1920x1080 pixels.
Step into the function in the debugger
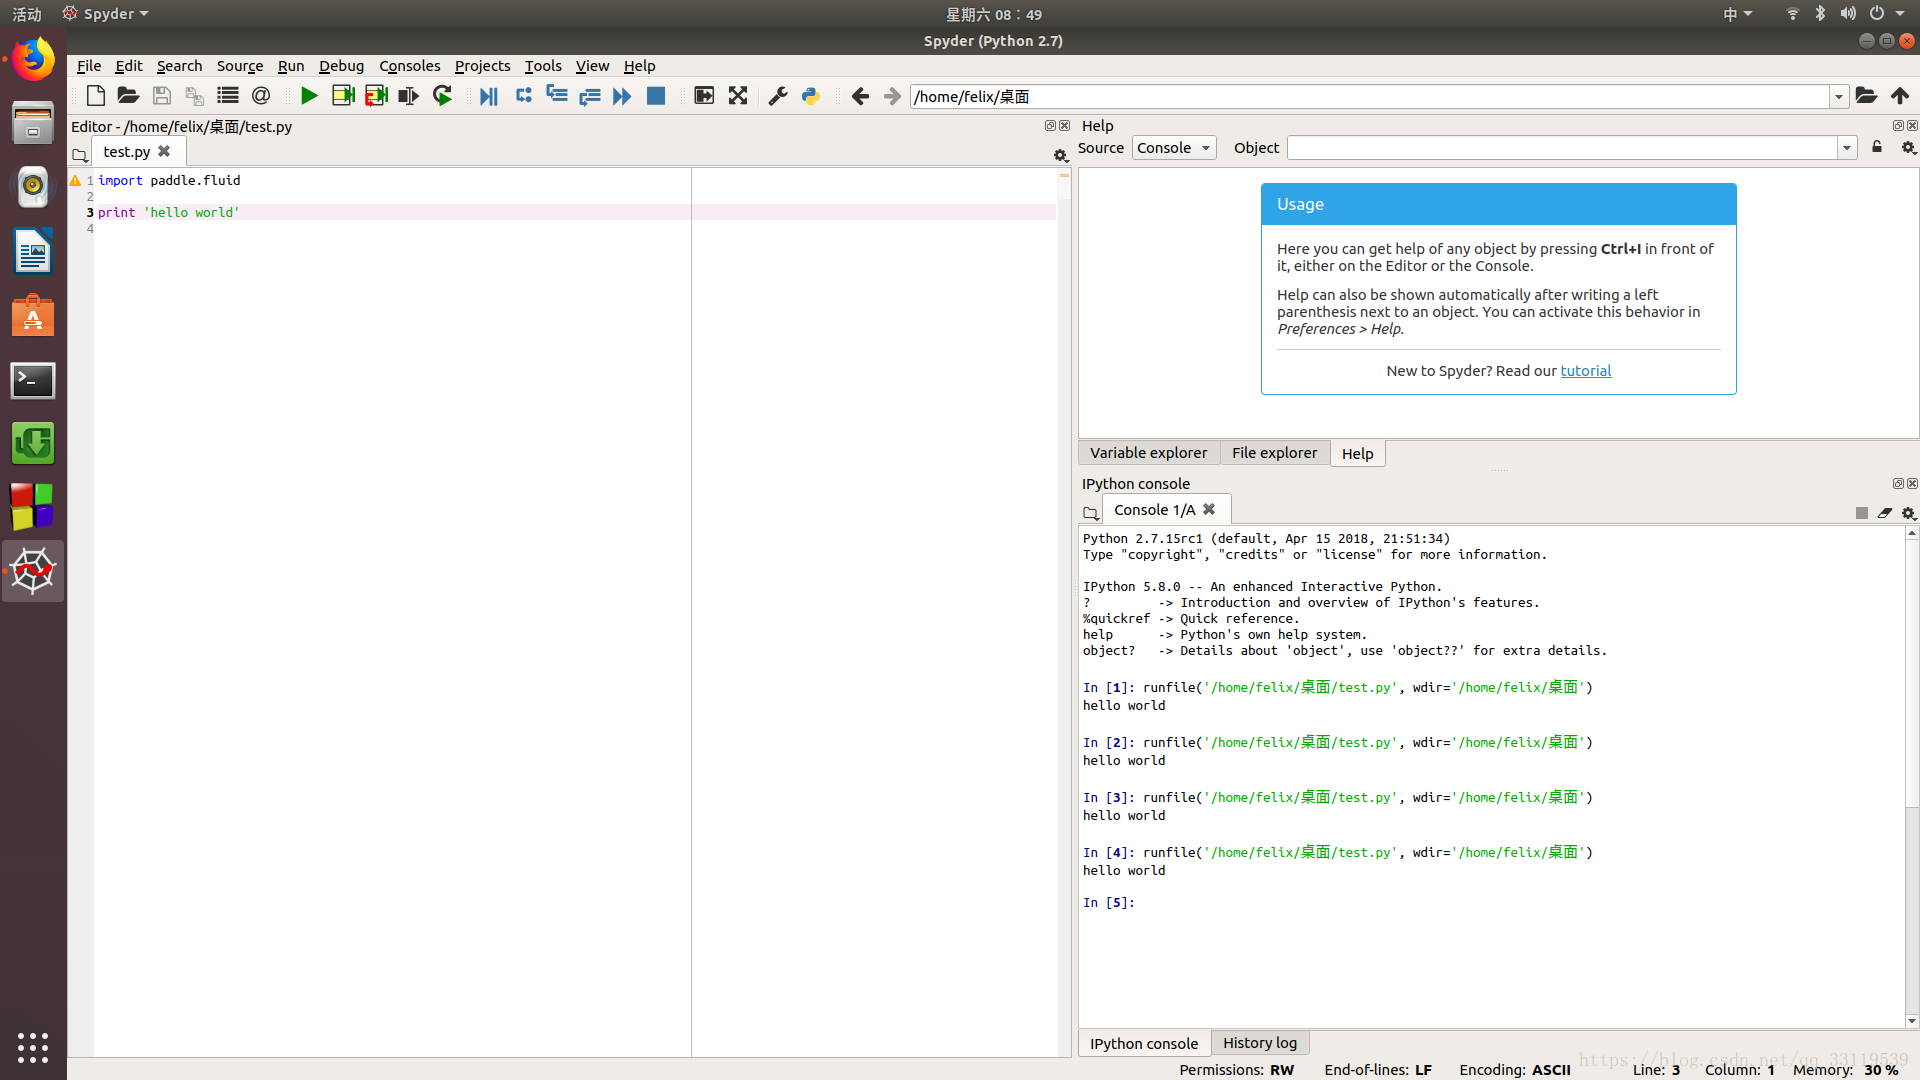point(556,96)
